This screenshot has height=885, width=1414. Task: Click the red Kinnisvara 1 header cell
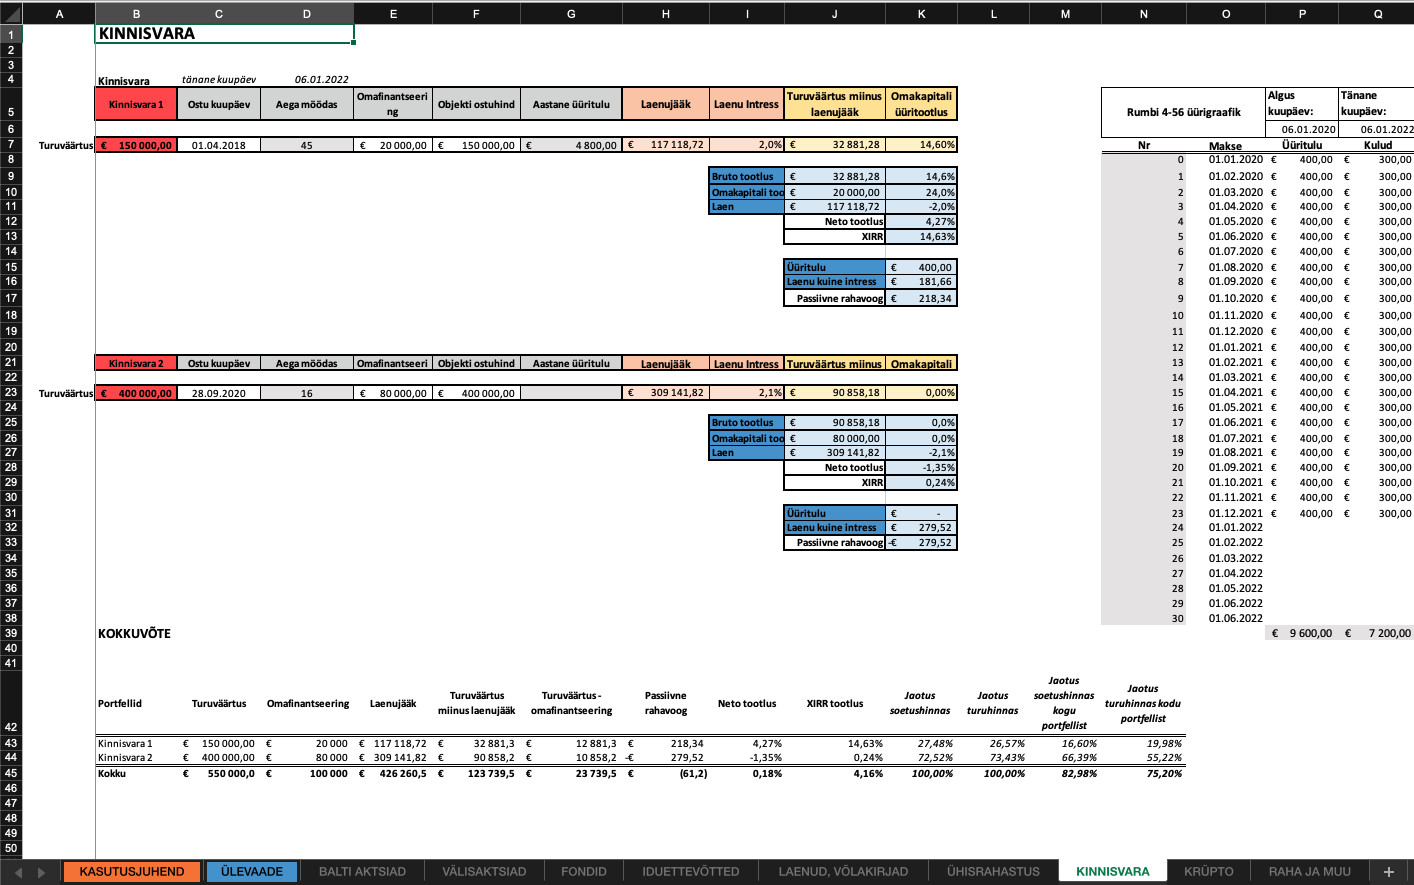(136, 104)
